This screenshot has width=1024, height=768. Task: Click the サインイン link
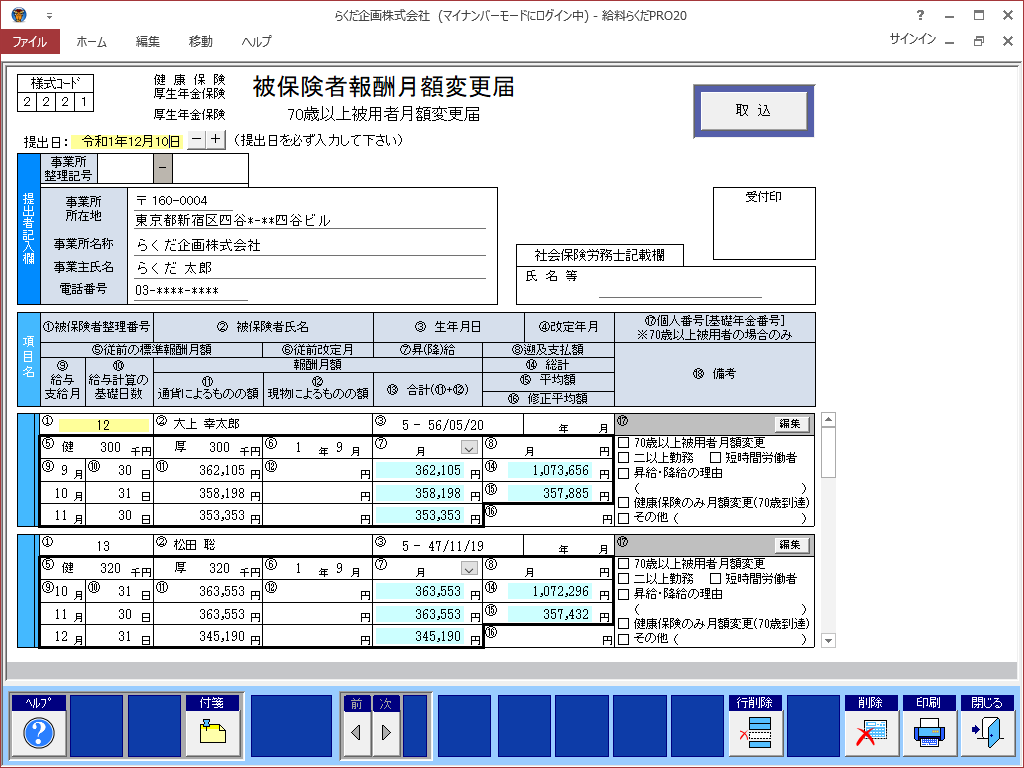click(x=912, y=40)
